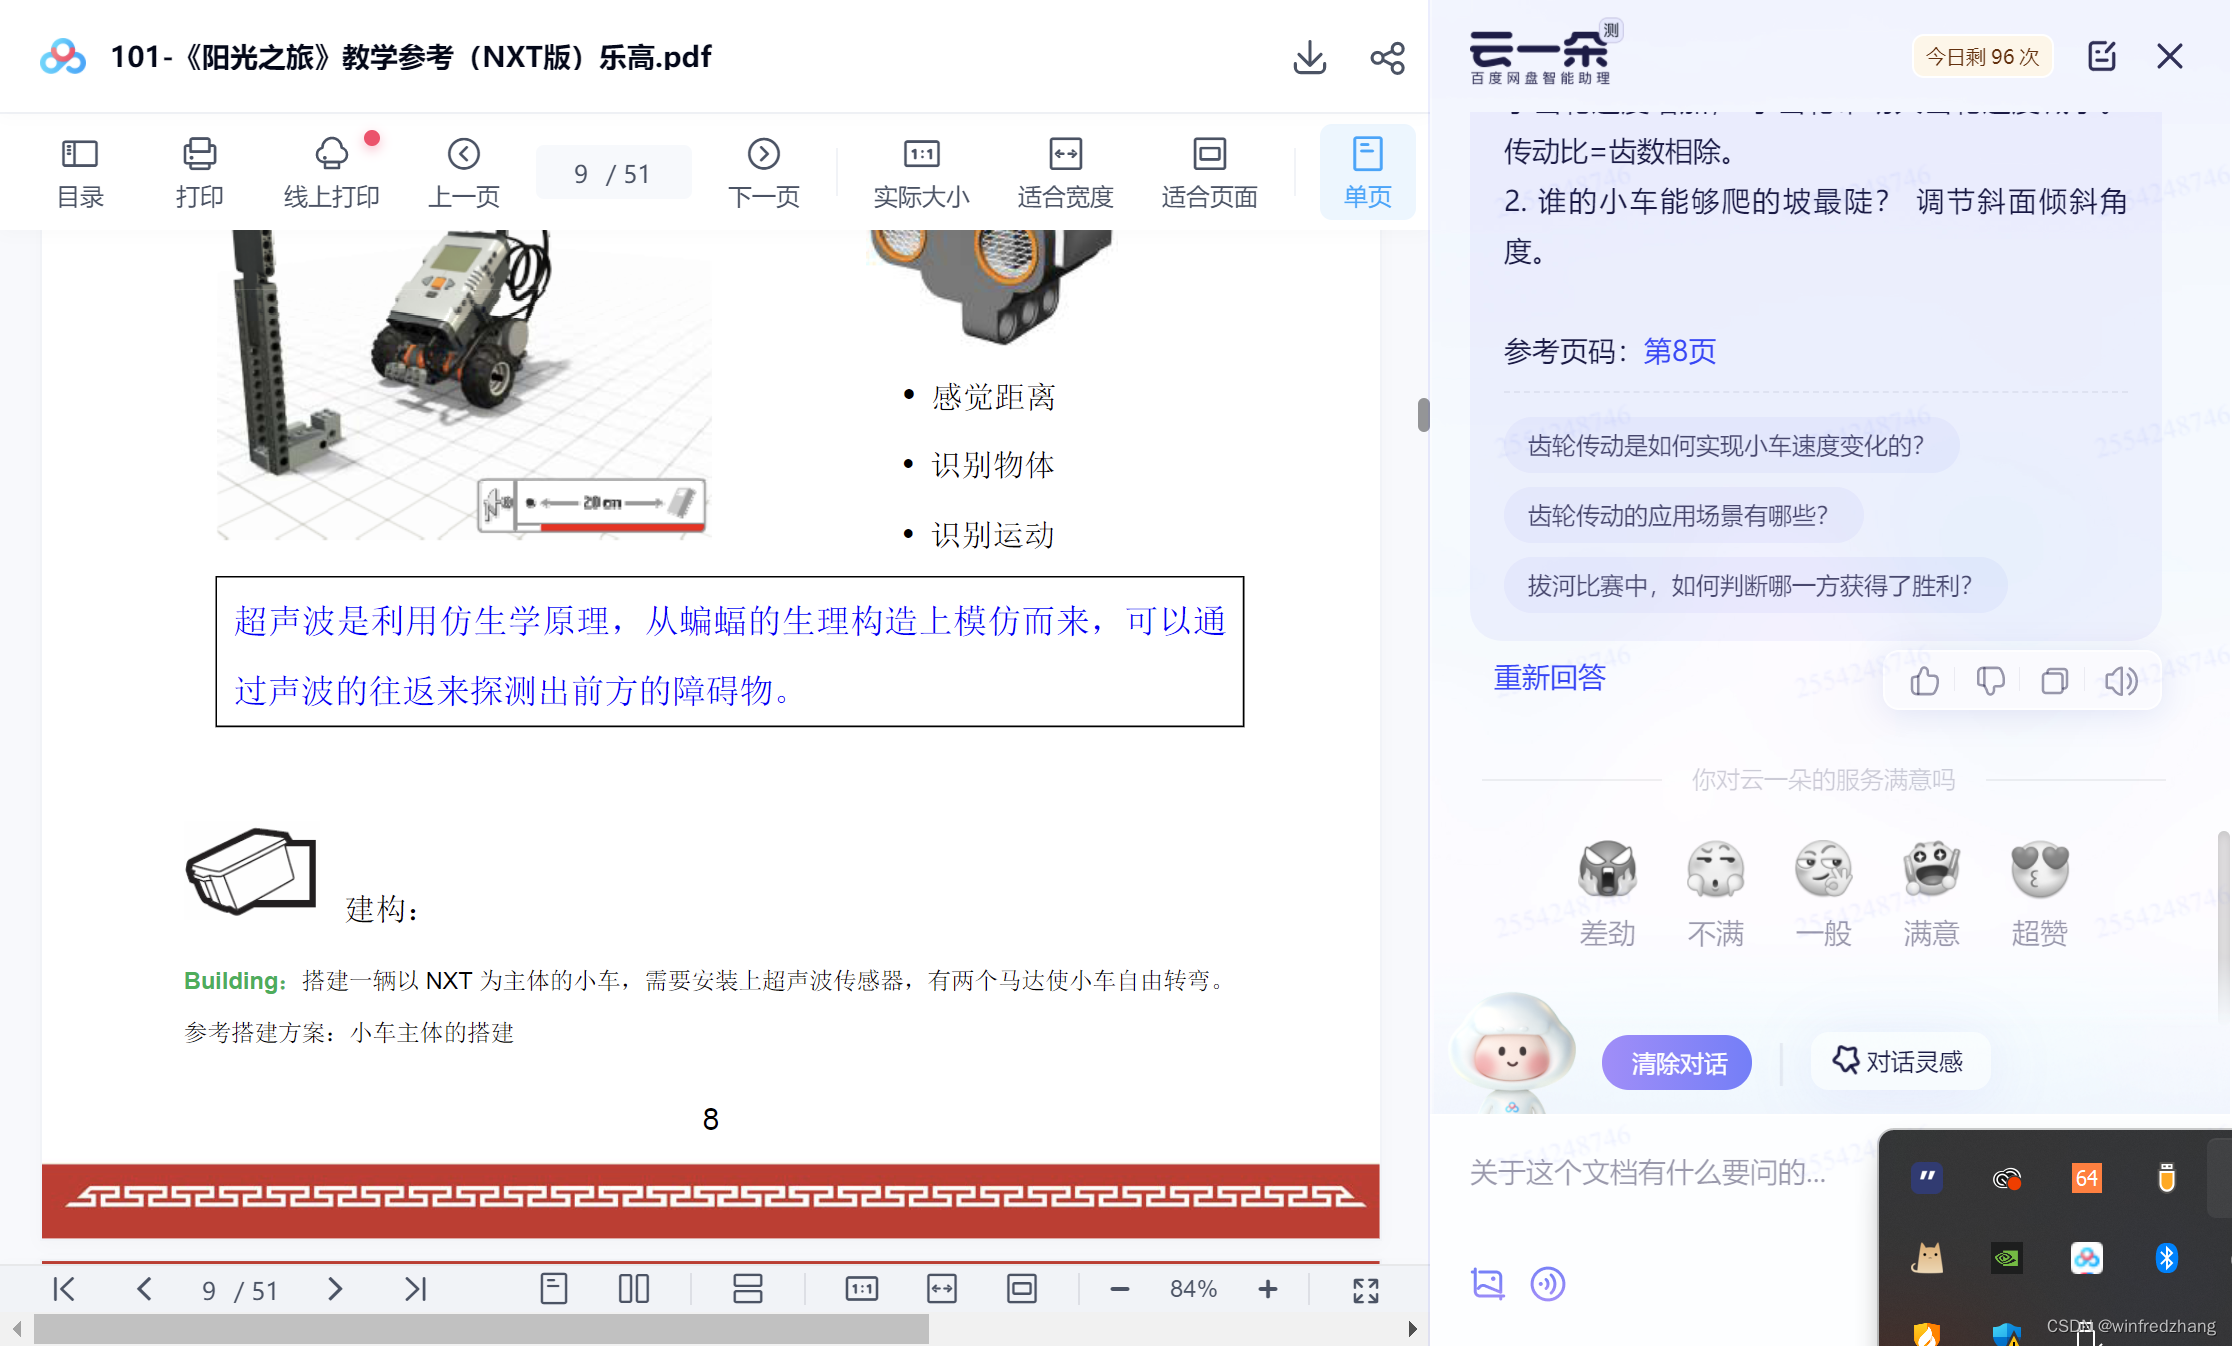Toggle 单页 single page mode

1367,172
